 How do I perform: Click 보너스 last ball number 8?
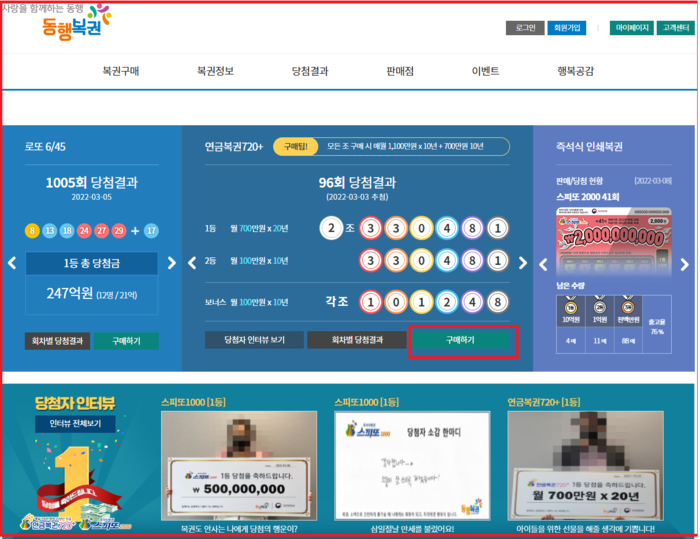click(497, 302)
